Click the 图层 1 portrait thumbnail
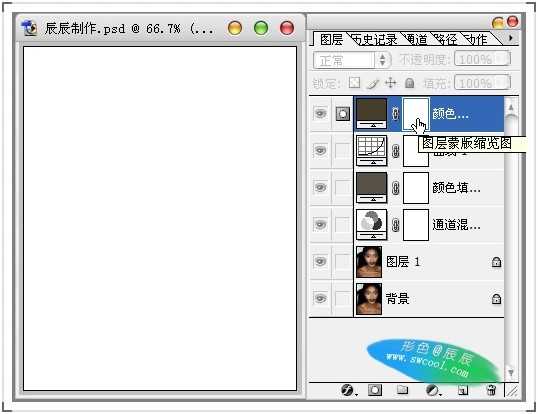Screen dimensions: 538x414 (369, 262)
